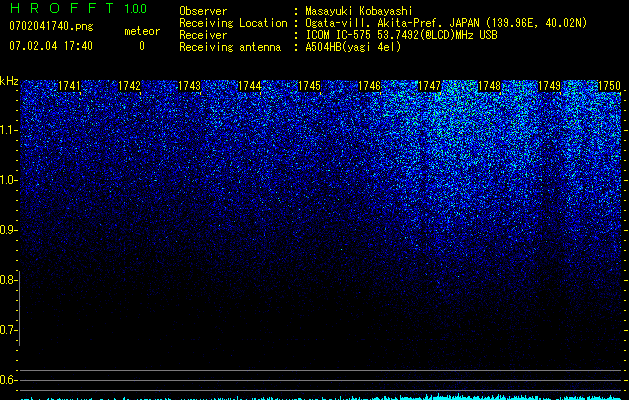Click the 1749 time marker
The image size is (629, 400).
[549, 86]
